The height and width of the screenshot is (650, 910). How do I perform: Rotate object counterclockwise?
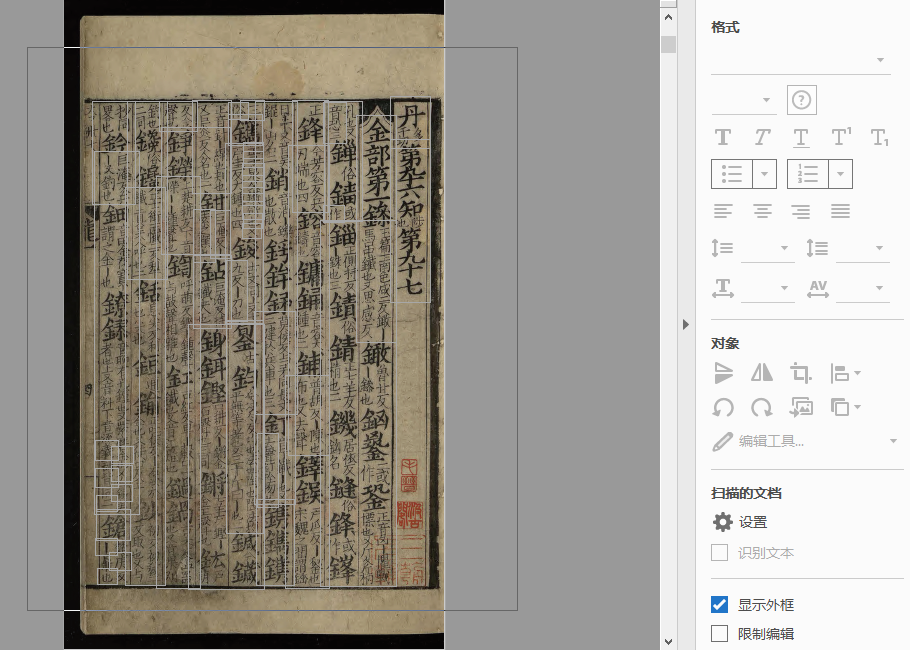click(723, 407)
